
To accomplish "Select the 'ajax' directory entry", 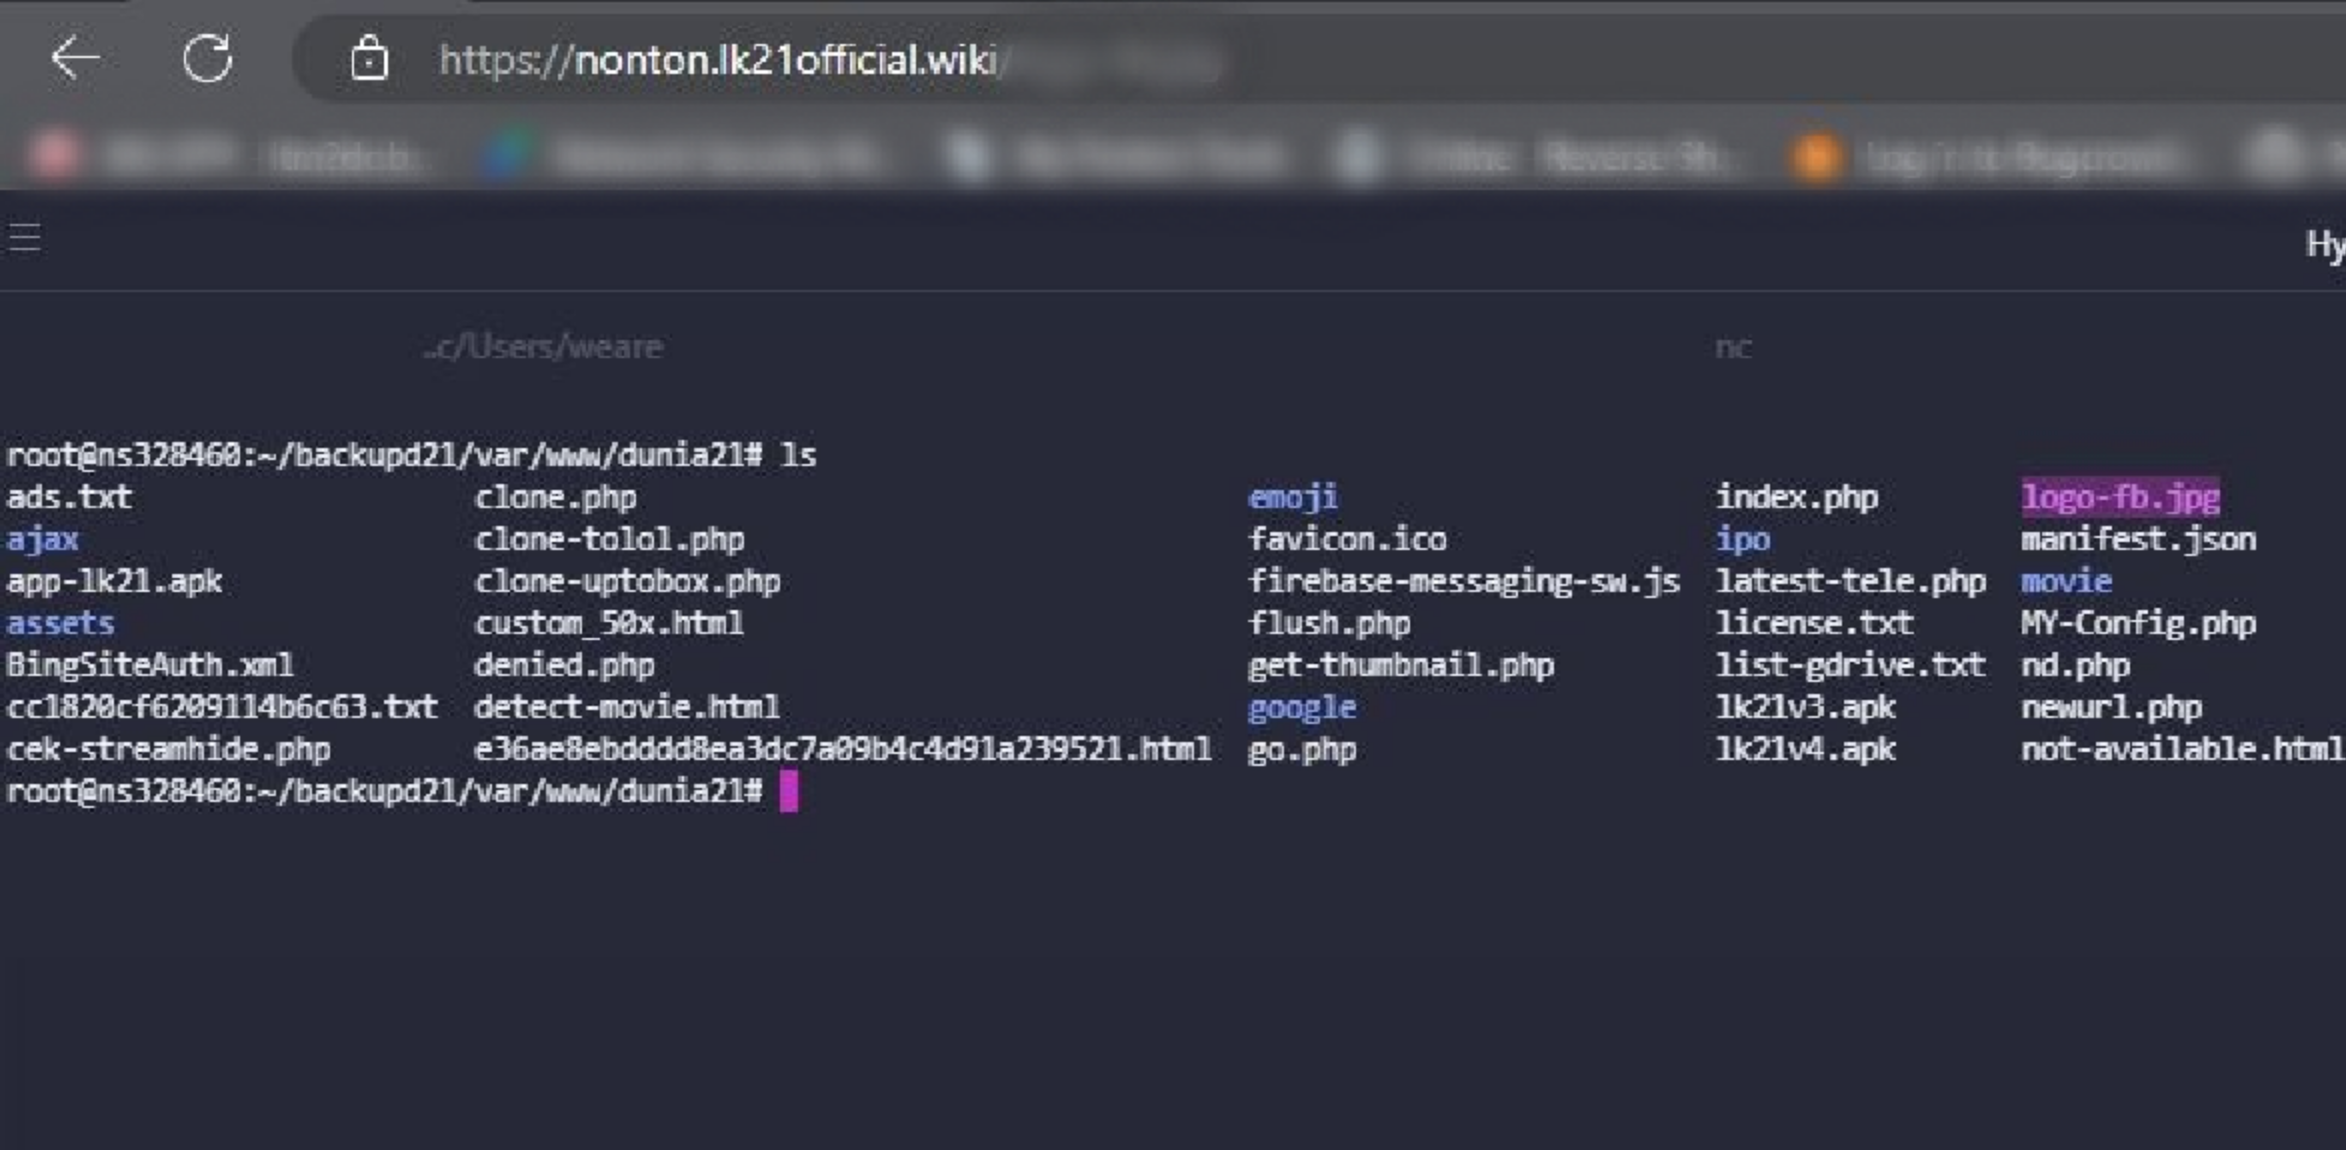I will (x=42, y=539).
